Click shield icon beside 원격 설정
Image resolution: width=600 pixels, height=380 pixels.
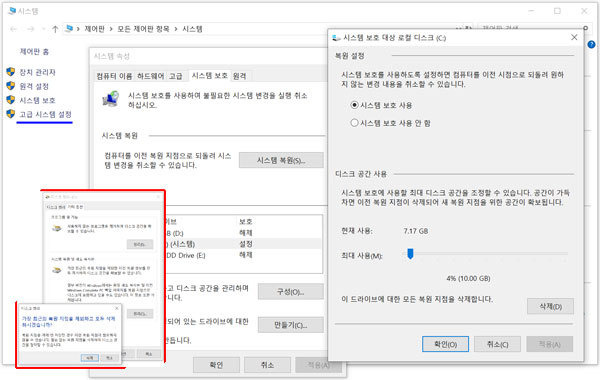[x=11, y=86]
